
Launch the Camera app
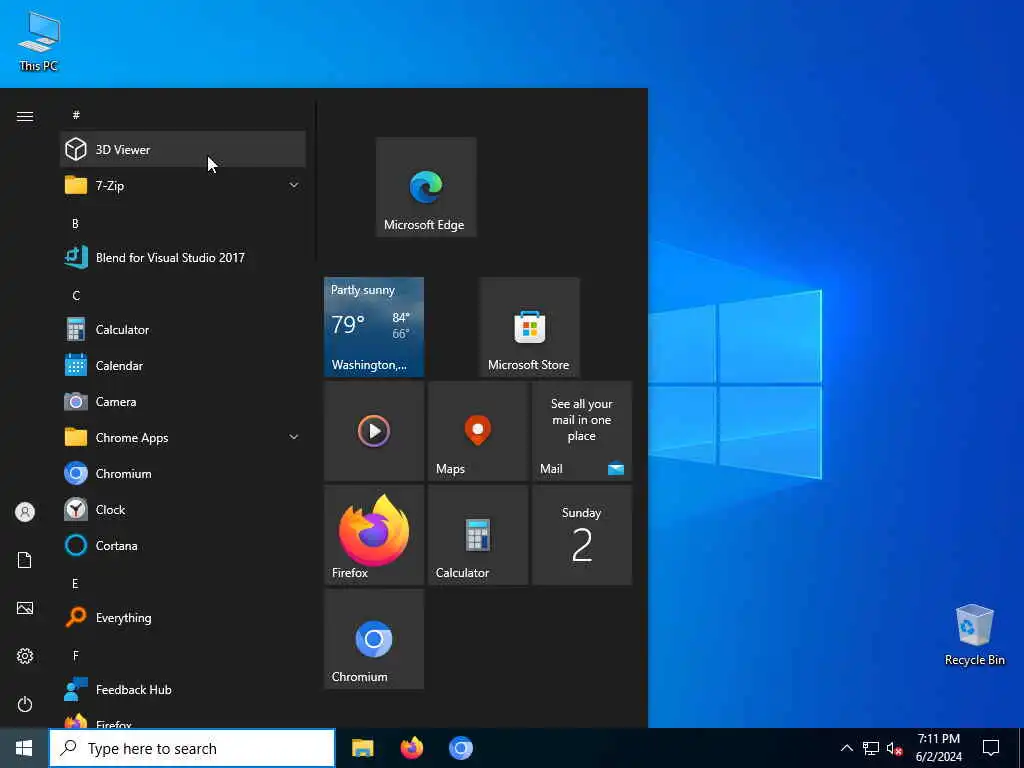click(182, 401)
